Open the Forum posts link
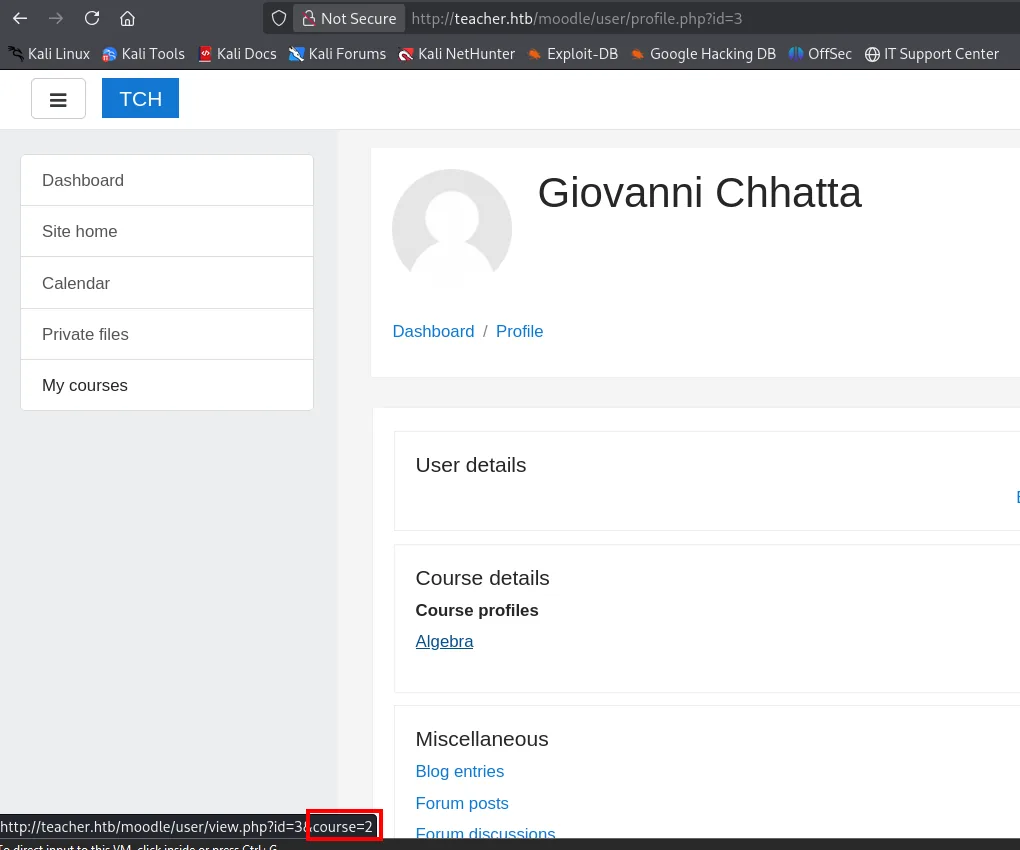 tap(462, 803)
